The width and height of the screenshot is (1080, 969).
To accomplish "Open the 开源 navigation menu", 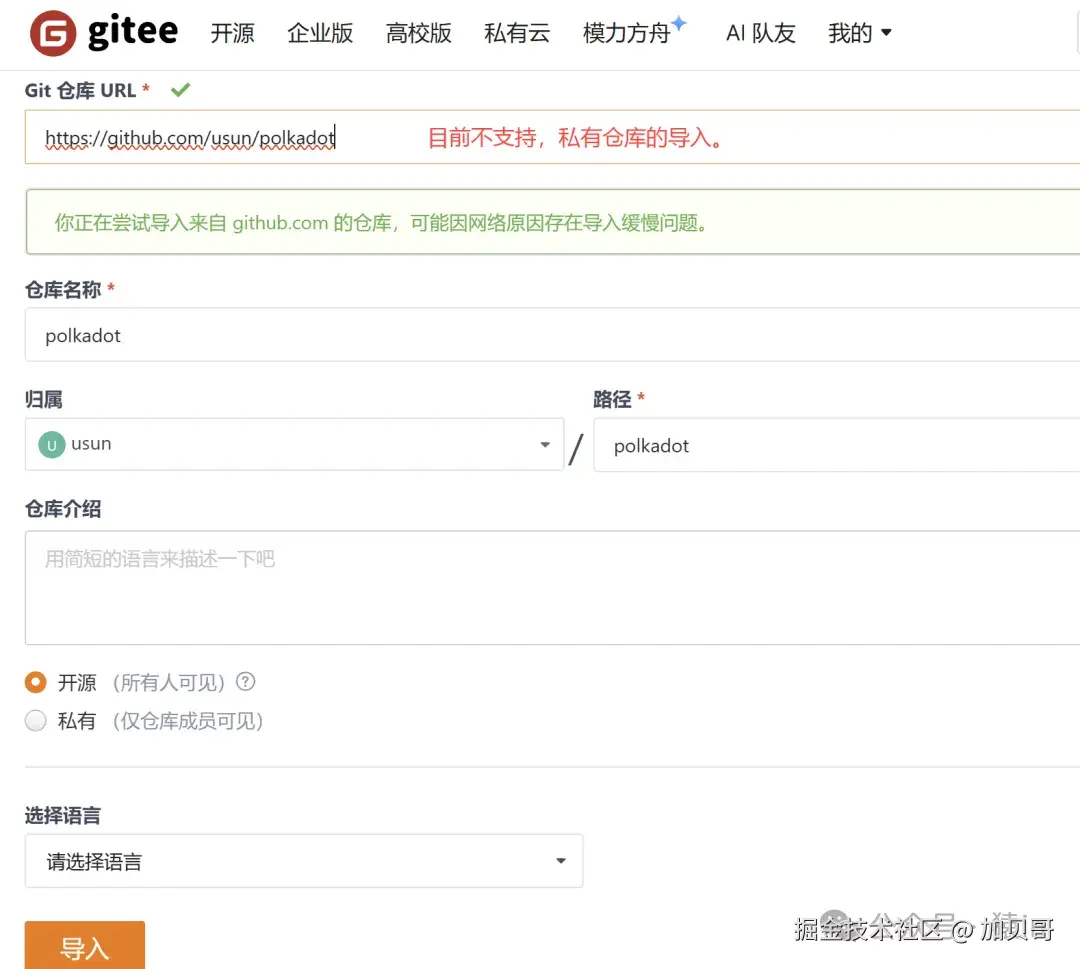I will [x=232, y=33].
